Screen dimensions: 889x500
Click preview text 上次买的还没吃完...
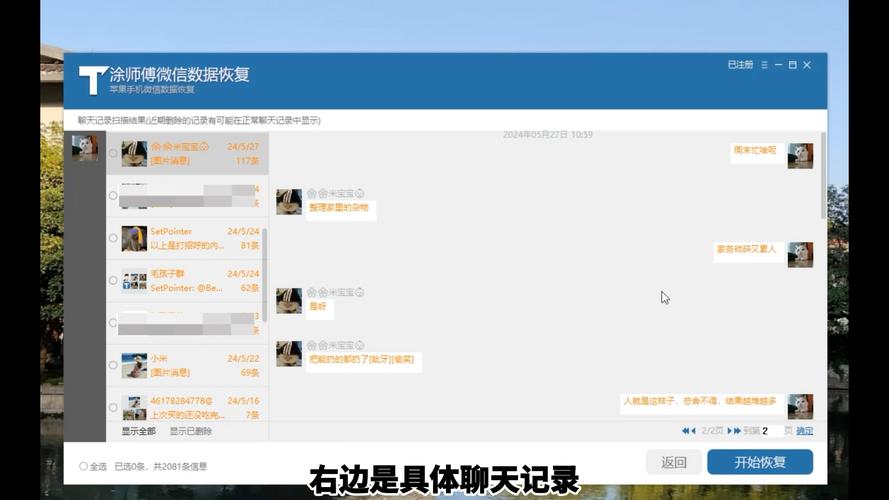click(x=188, y=415)
